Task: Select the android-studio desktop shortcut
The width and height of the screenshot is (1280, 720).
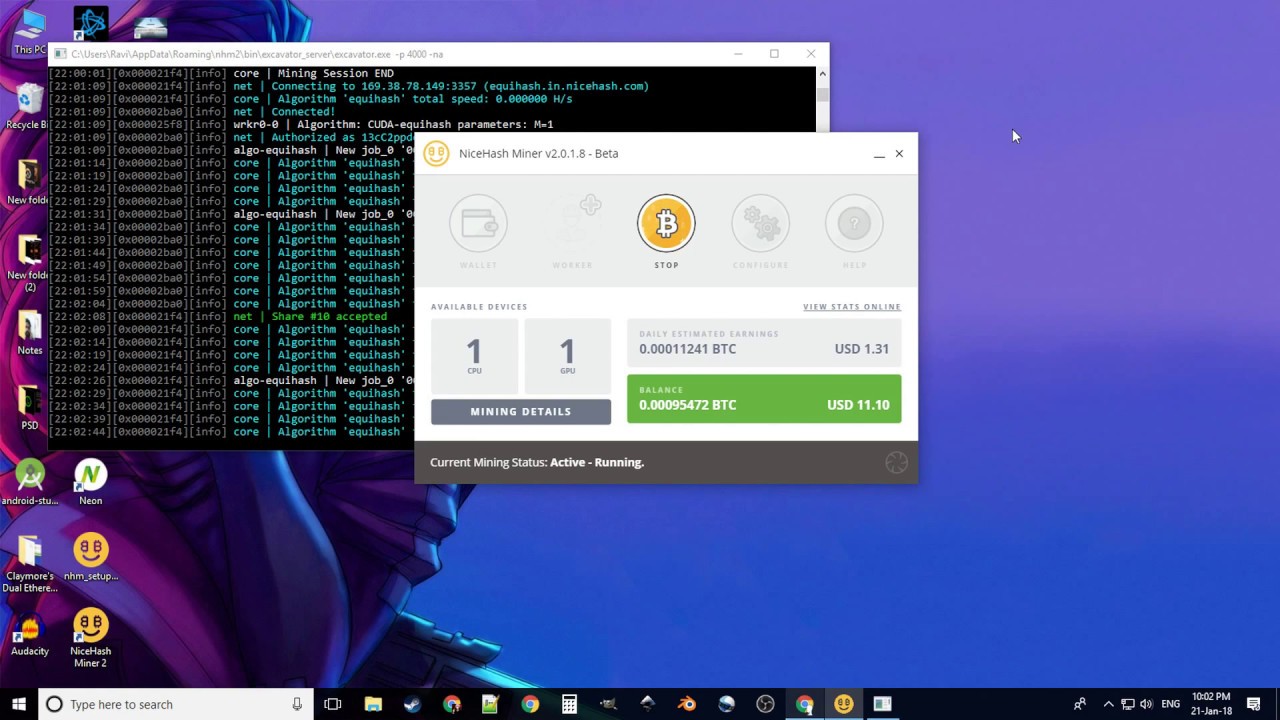Action: [30, 482]
